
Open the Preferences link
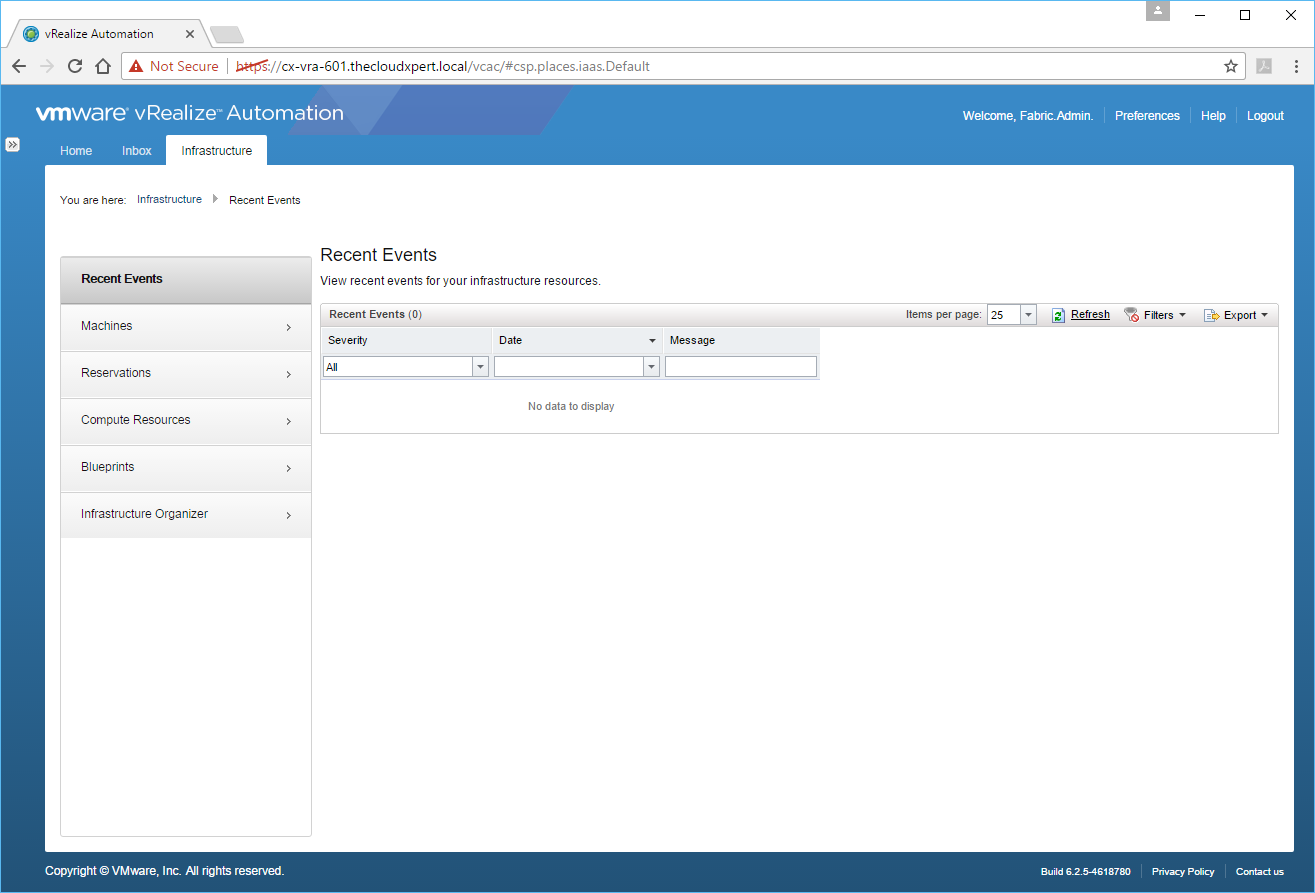[x=1147, y=116]
